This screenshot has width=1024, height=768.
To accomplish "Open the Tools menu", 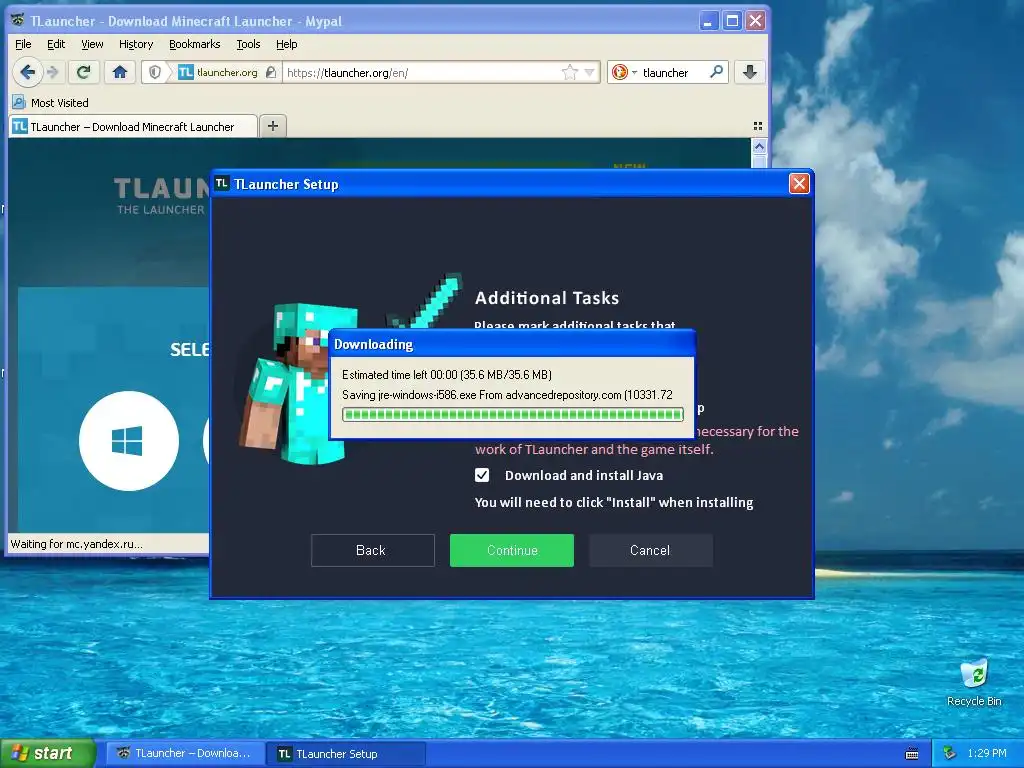I will click(248, 44).
